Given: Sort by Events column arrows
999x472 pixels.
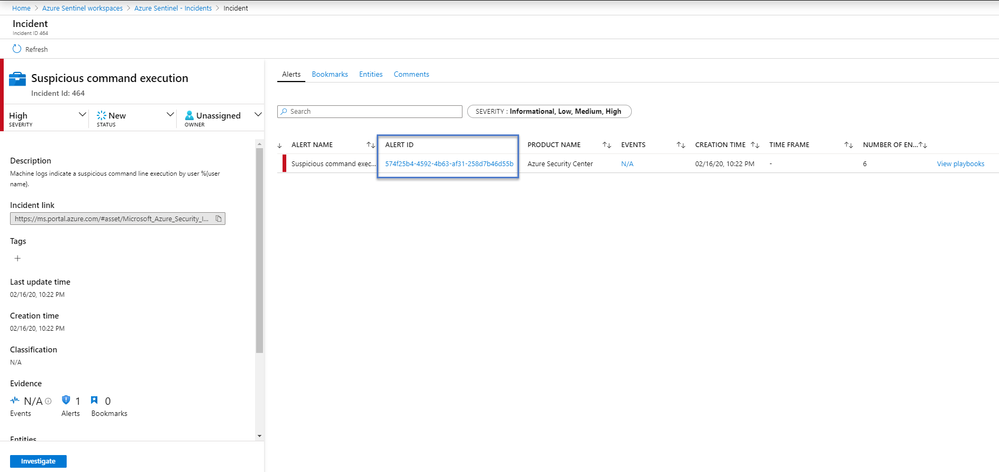Looking at the screenshot, I should (x=680, y=145).
